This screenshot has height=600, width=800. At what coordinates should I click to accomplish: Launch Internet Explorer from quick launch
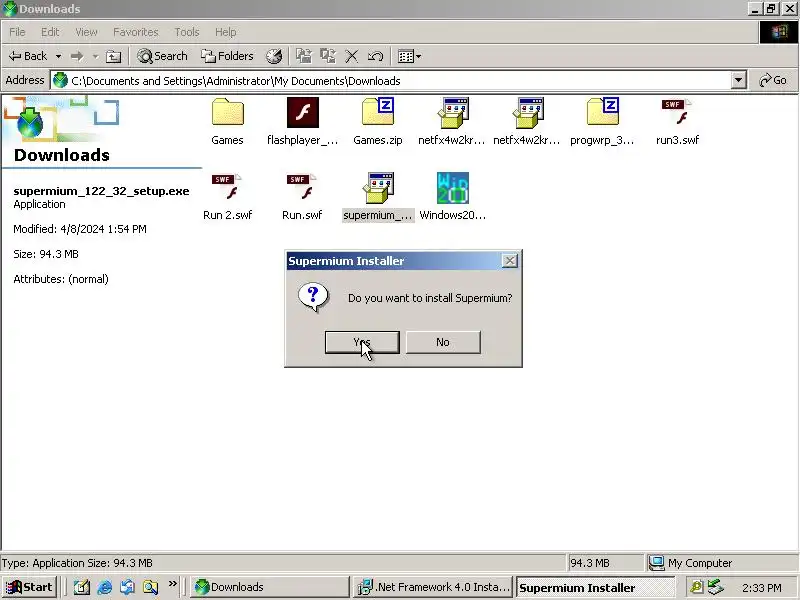click(x=105, y=587)
